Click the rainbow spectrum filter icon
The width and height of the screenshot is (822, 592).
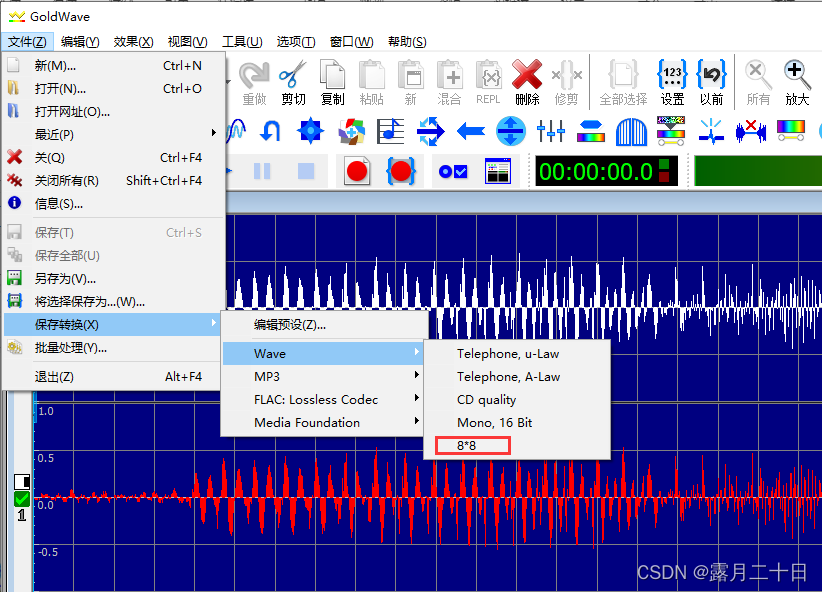[791, 131]
